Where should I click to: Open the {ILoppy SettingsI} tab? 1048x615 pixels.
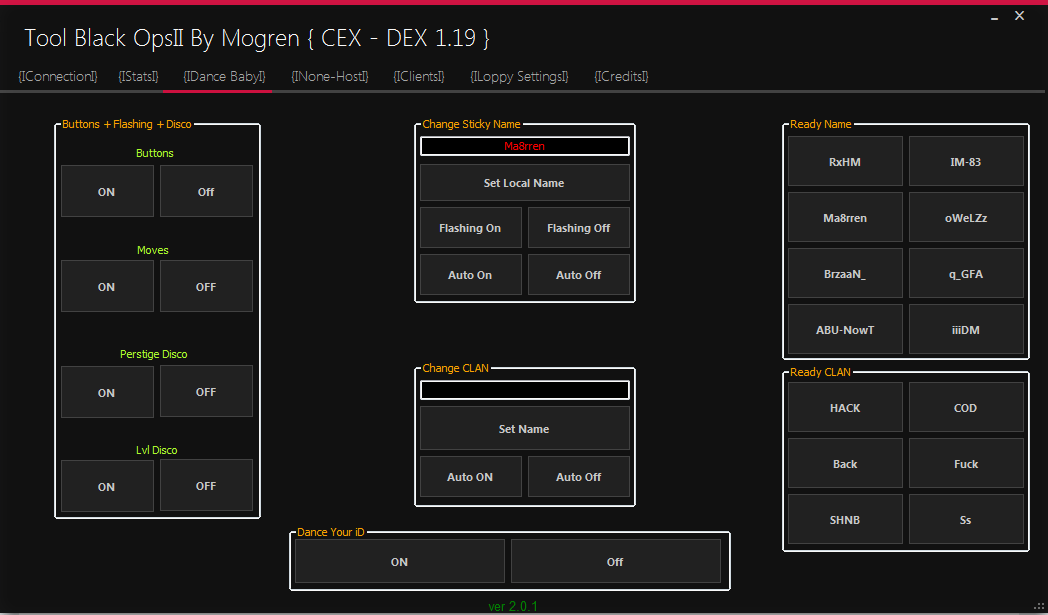(x=519, y=76)
